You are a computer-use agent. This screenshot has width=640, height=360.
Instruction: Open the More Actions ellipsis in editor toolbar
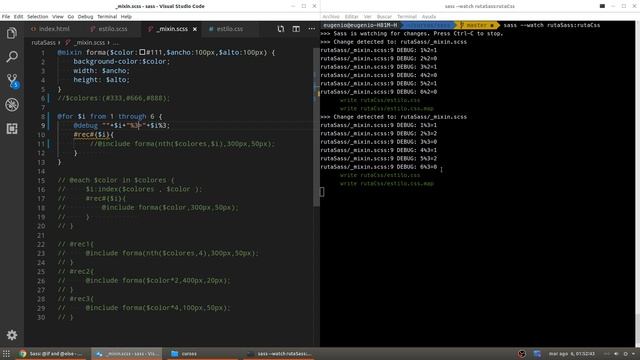tap(311, 29)
